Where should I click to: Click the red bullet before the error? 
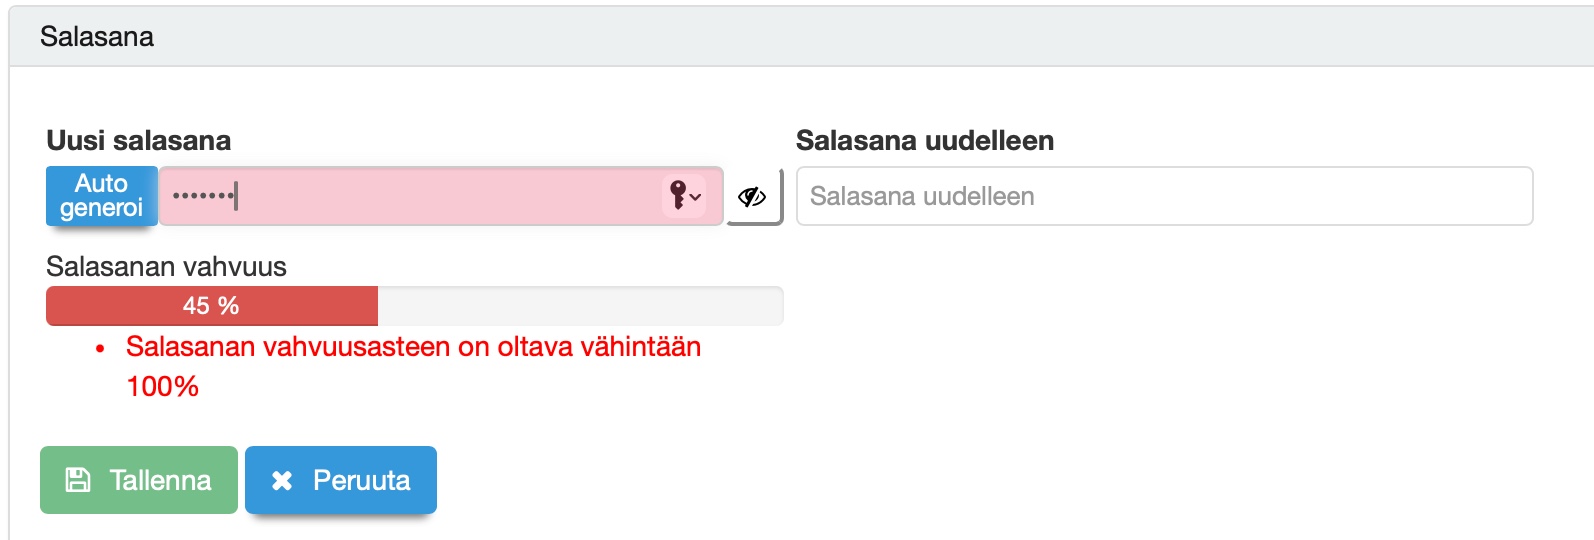click(x=100, y=349)
